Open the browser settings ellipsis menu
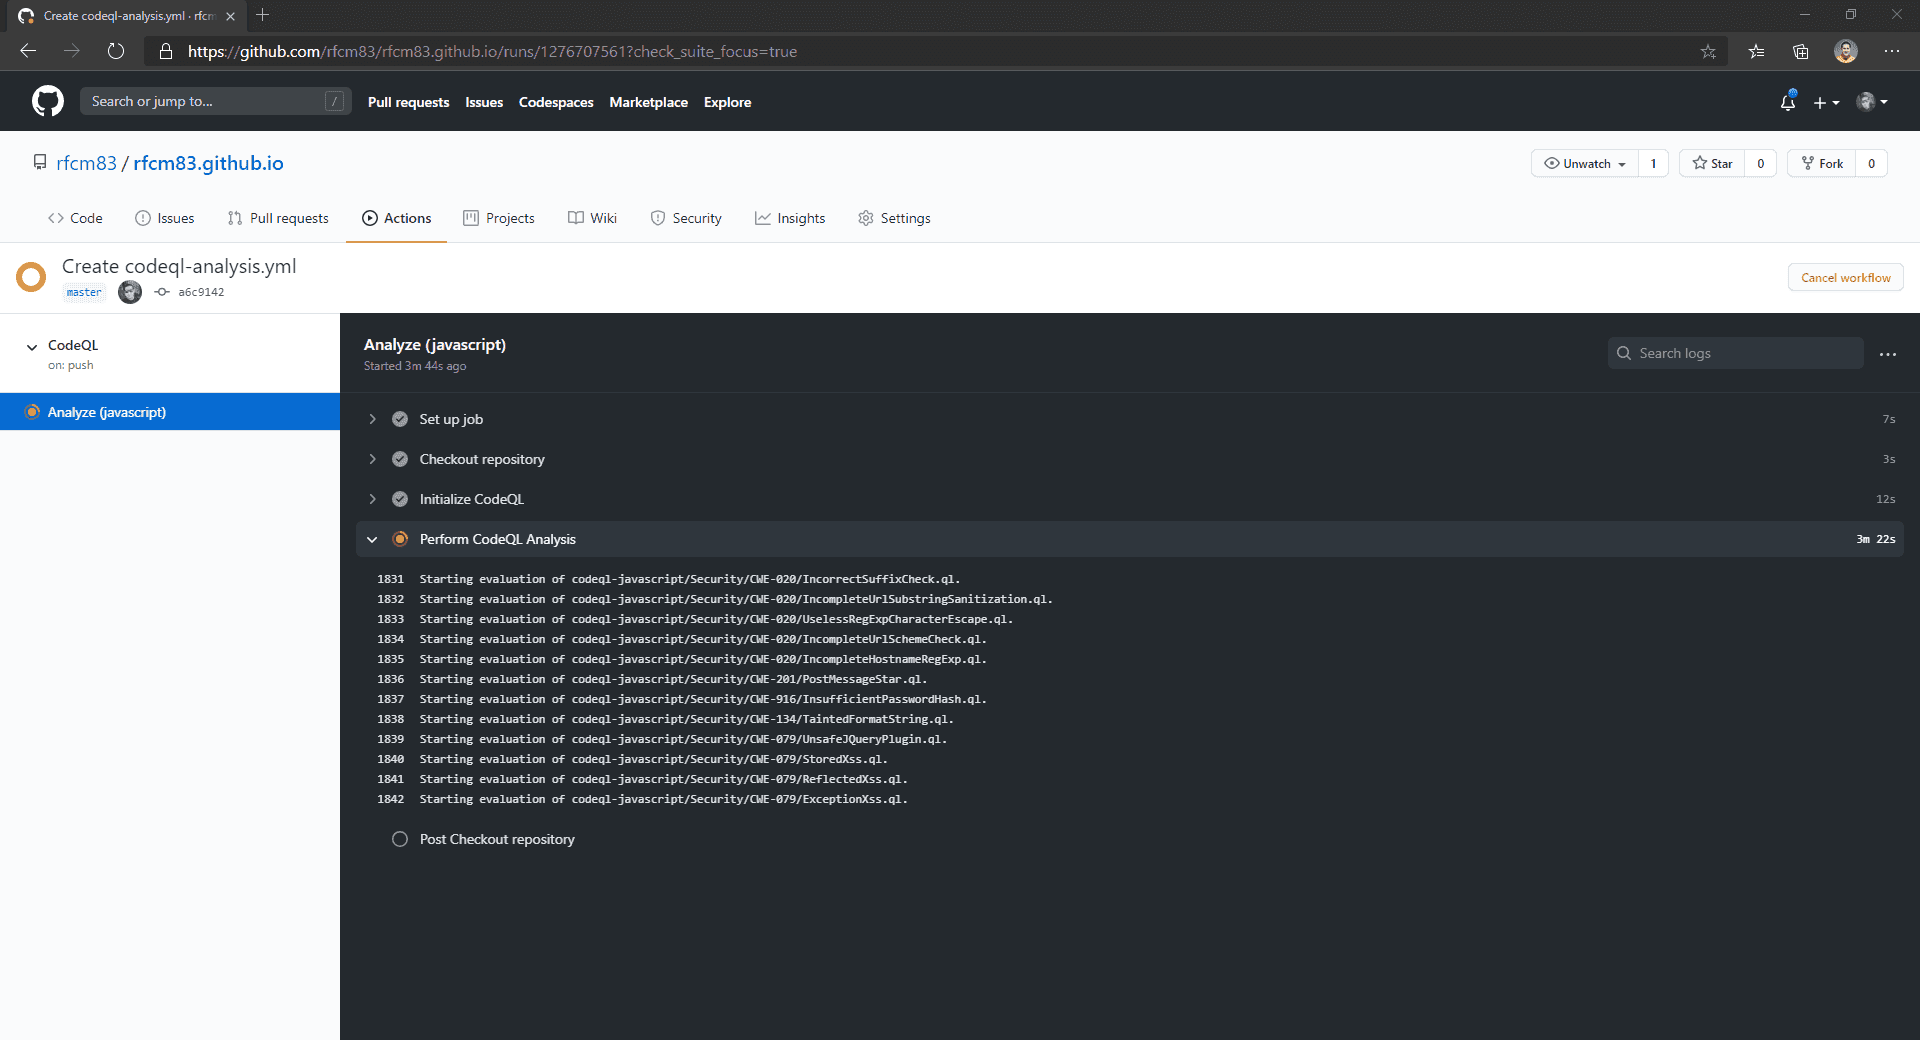 pyautogui.click(x=1892, y=51)
